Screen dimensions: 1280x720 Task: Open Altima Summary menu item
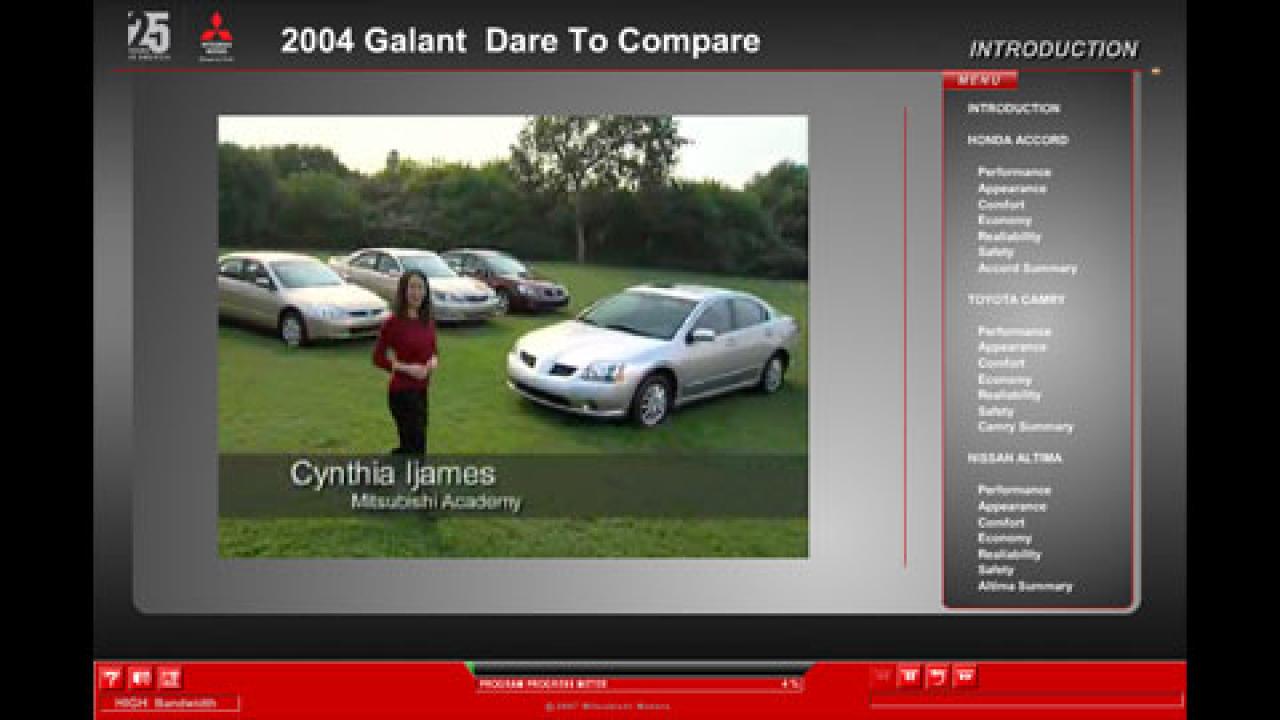point(1025,586)
